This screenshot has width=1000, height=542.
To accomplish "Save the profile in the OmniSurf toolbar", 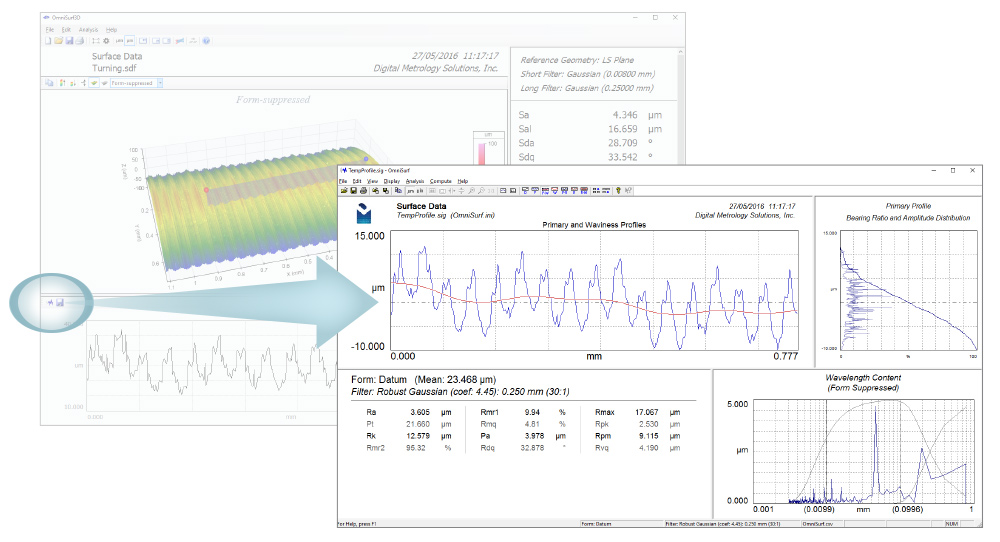I will point(354,190).
